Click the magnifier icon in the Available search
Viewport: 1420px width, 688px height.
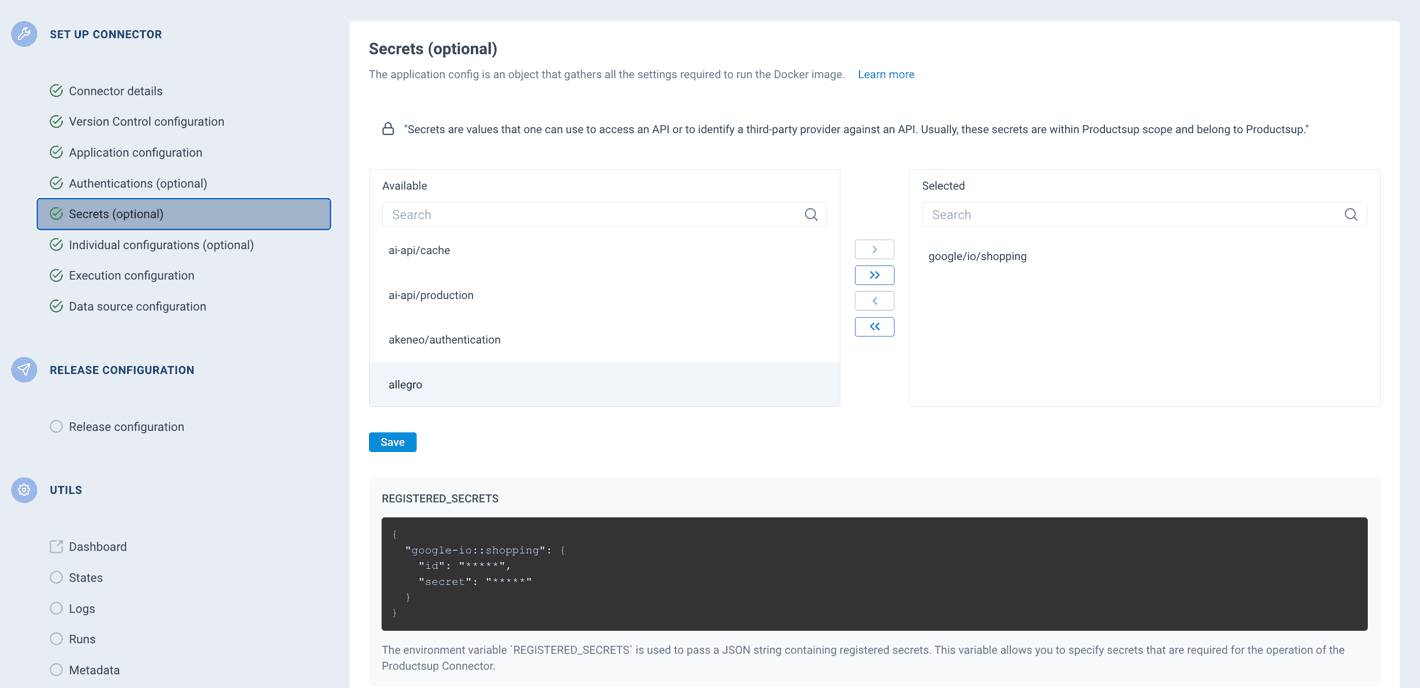pyautogui.click(x=811, y=214)
